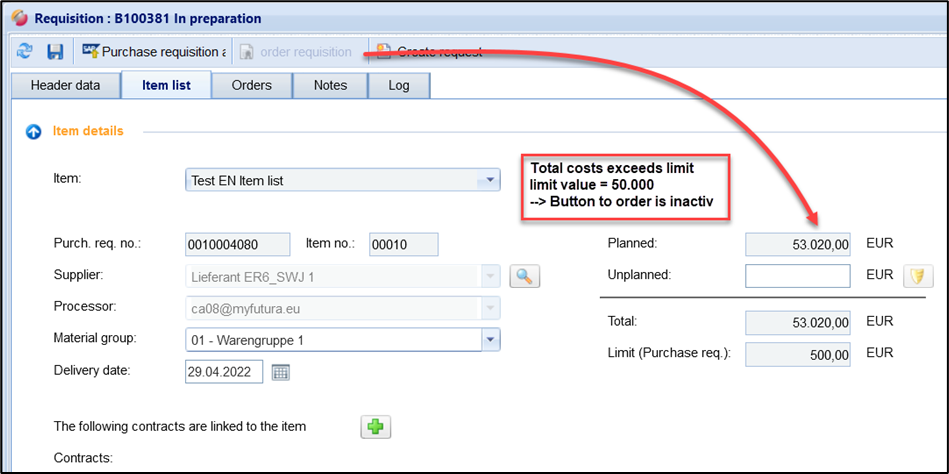Screen dimensions: 949x474
Task: Click the Unplanned amount input field
Action: pos(798,276)
